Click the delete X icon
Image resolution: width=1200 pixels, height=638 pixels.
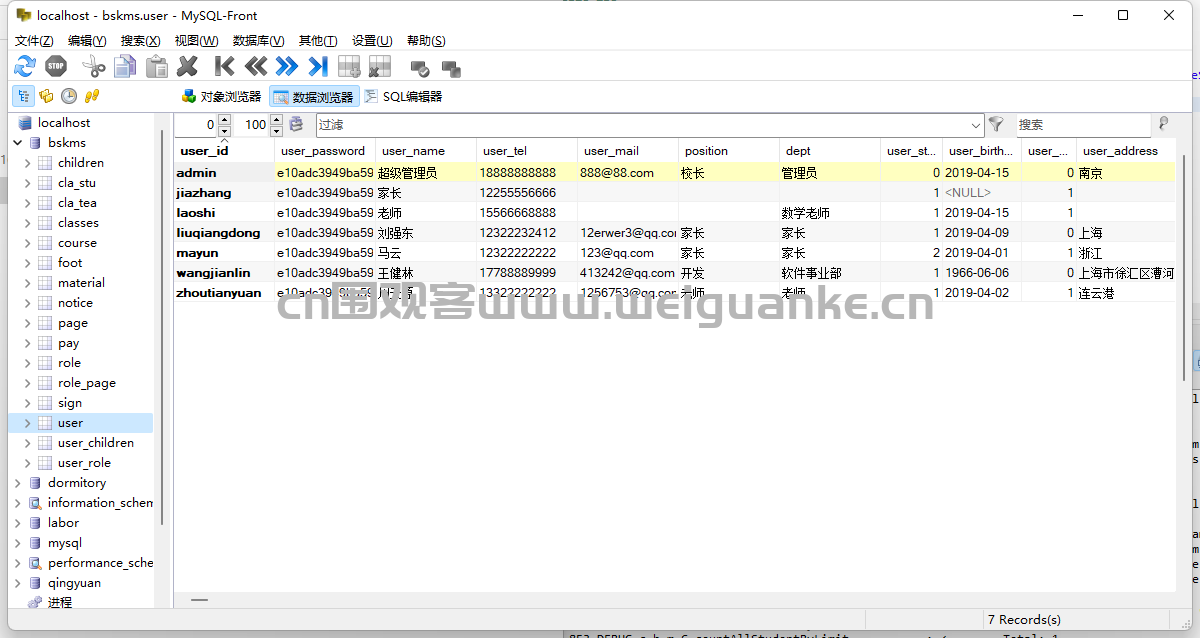coord(187,67)
